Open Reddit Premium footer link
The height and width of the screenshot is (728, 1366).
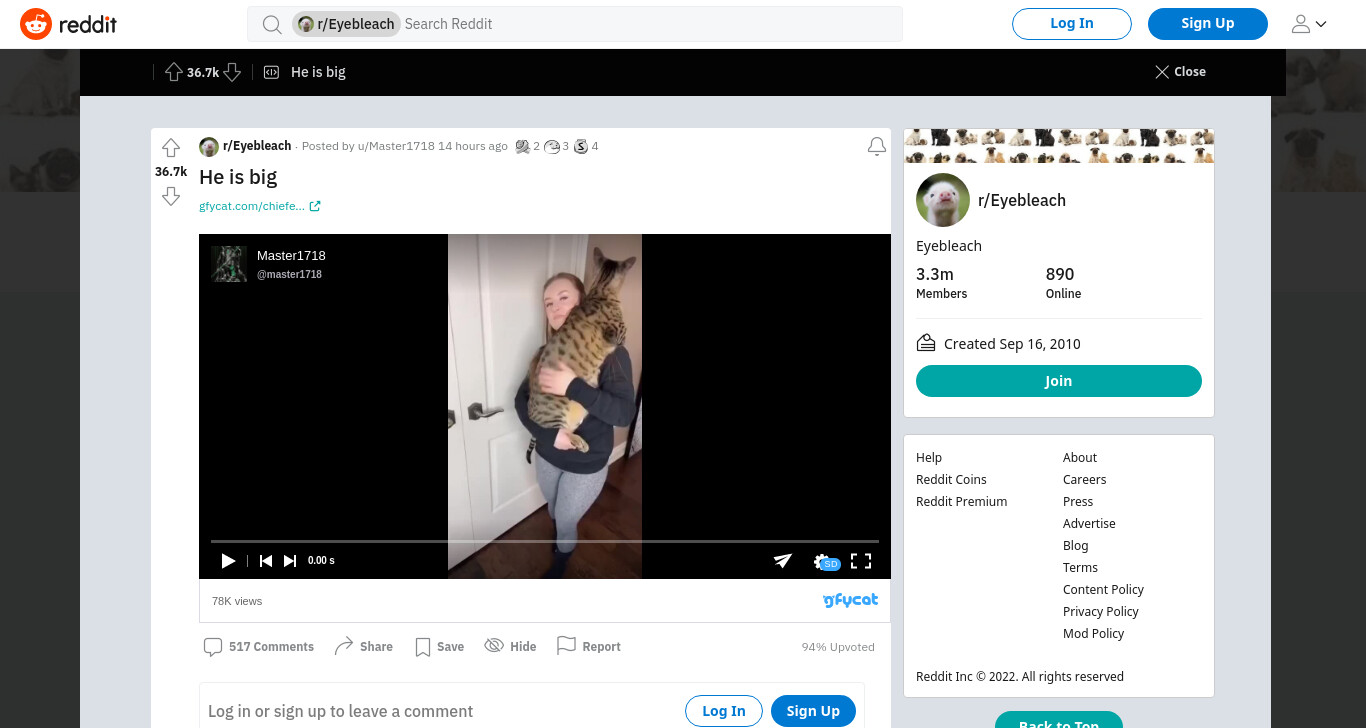click(962, 502)
